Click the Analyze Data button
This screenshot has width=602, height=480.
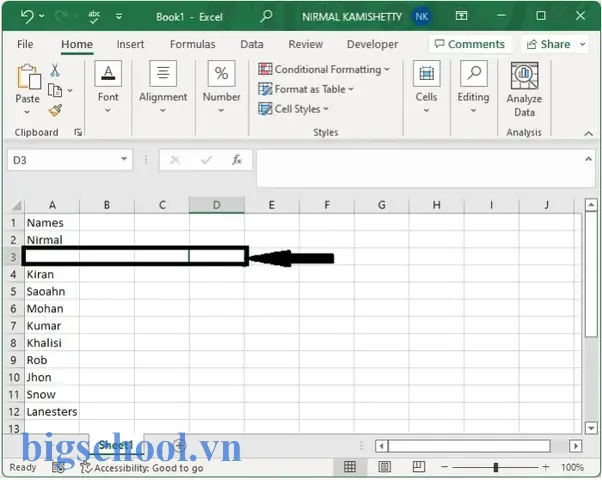click(x=524, y=90)
